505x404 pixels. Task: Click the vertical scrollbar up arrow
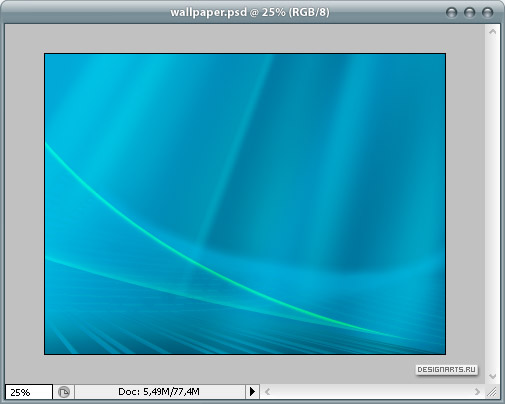point(492,32)
